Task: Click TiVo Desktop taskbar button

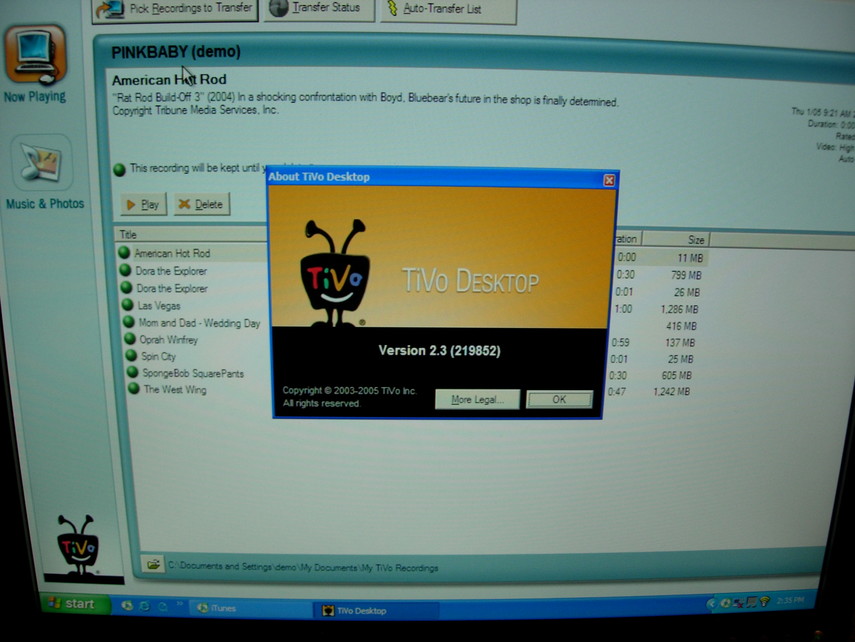Action: 376,610
